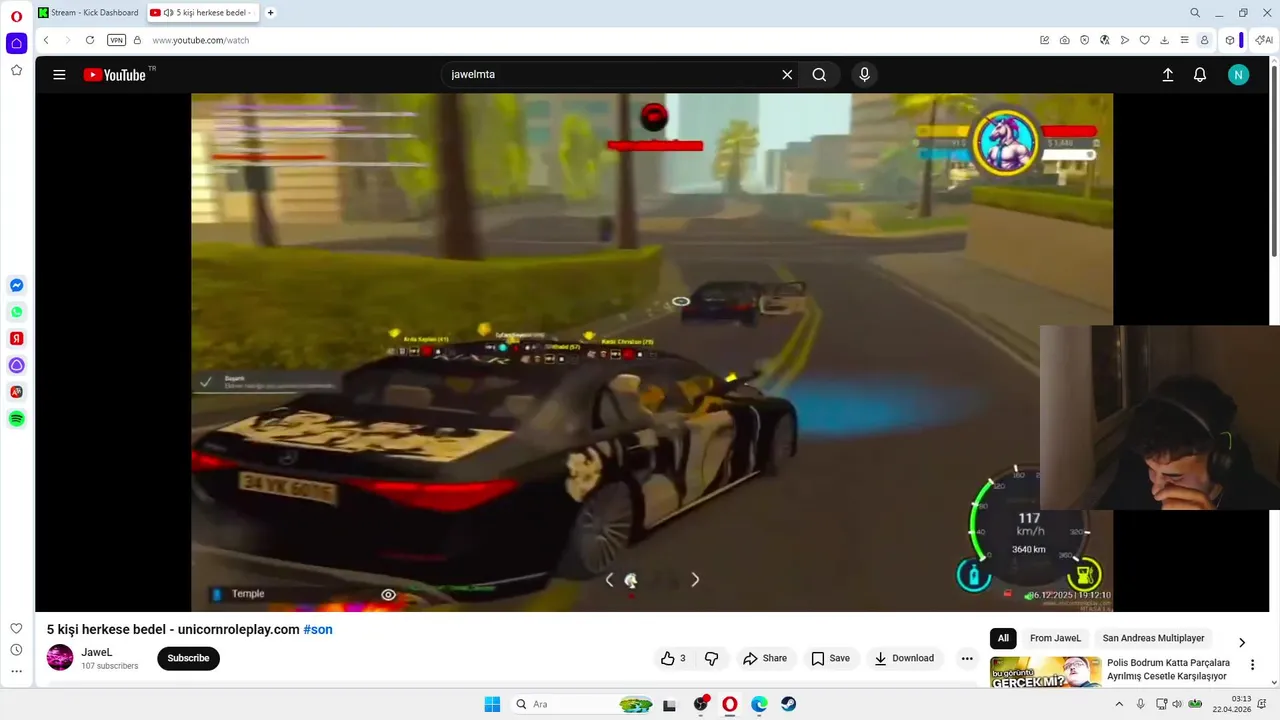Image resolution: width=1280 pixels, height=720 pixels.
Task: Download the video
Action: tap(904, 658)
